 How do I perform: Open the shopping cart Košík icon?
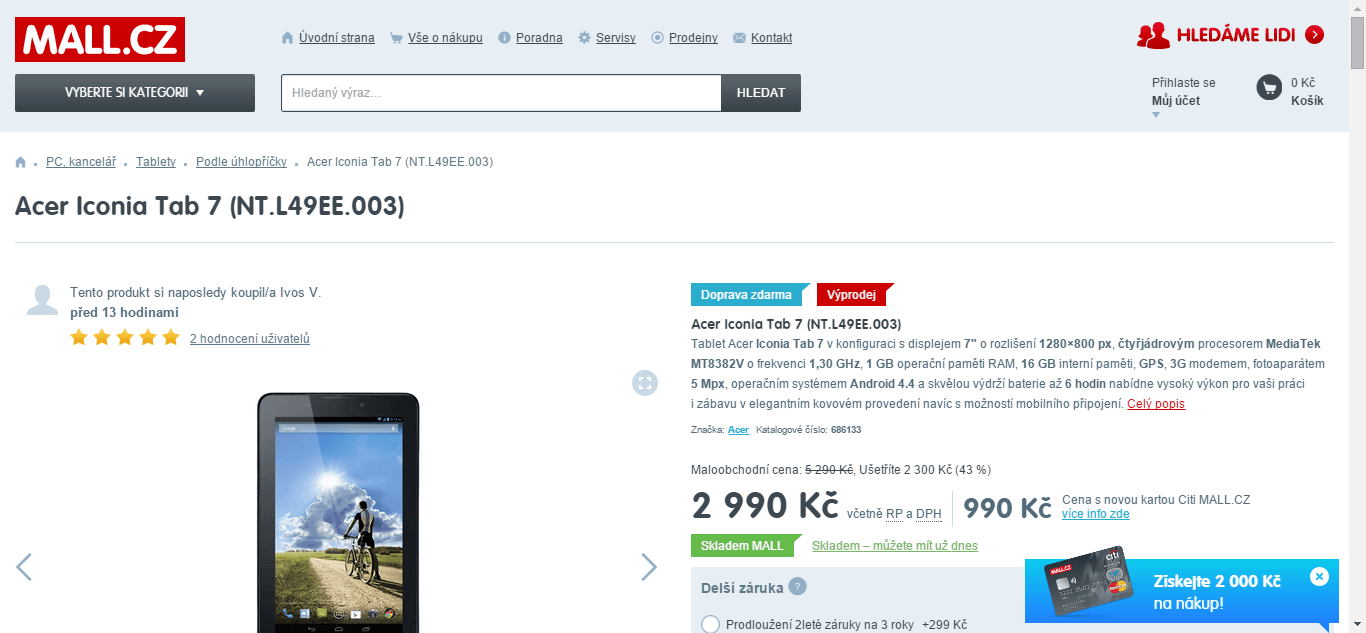click(x=1269, y=88)
